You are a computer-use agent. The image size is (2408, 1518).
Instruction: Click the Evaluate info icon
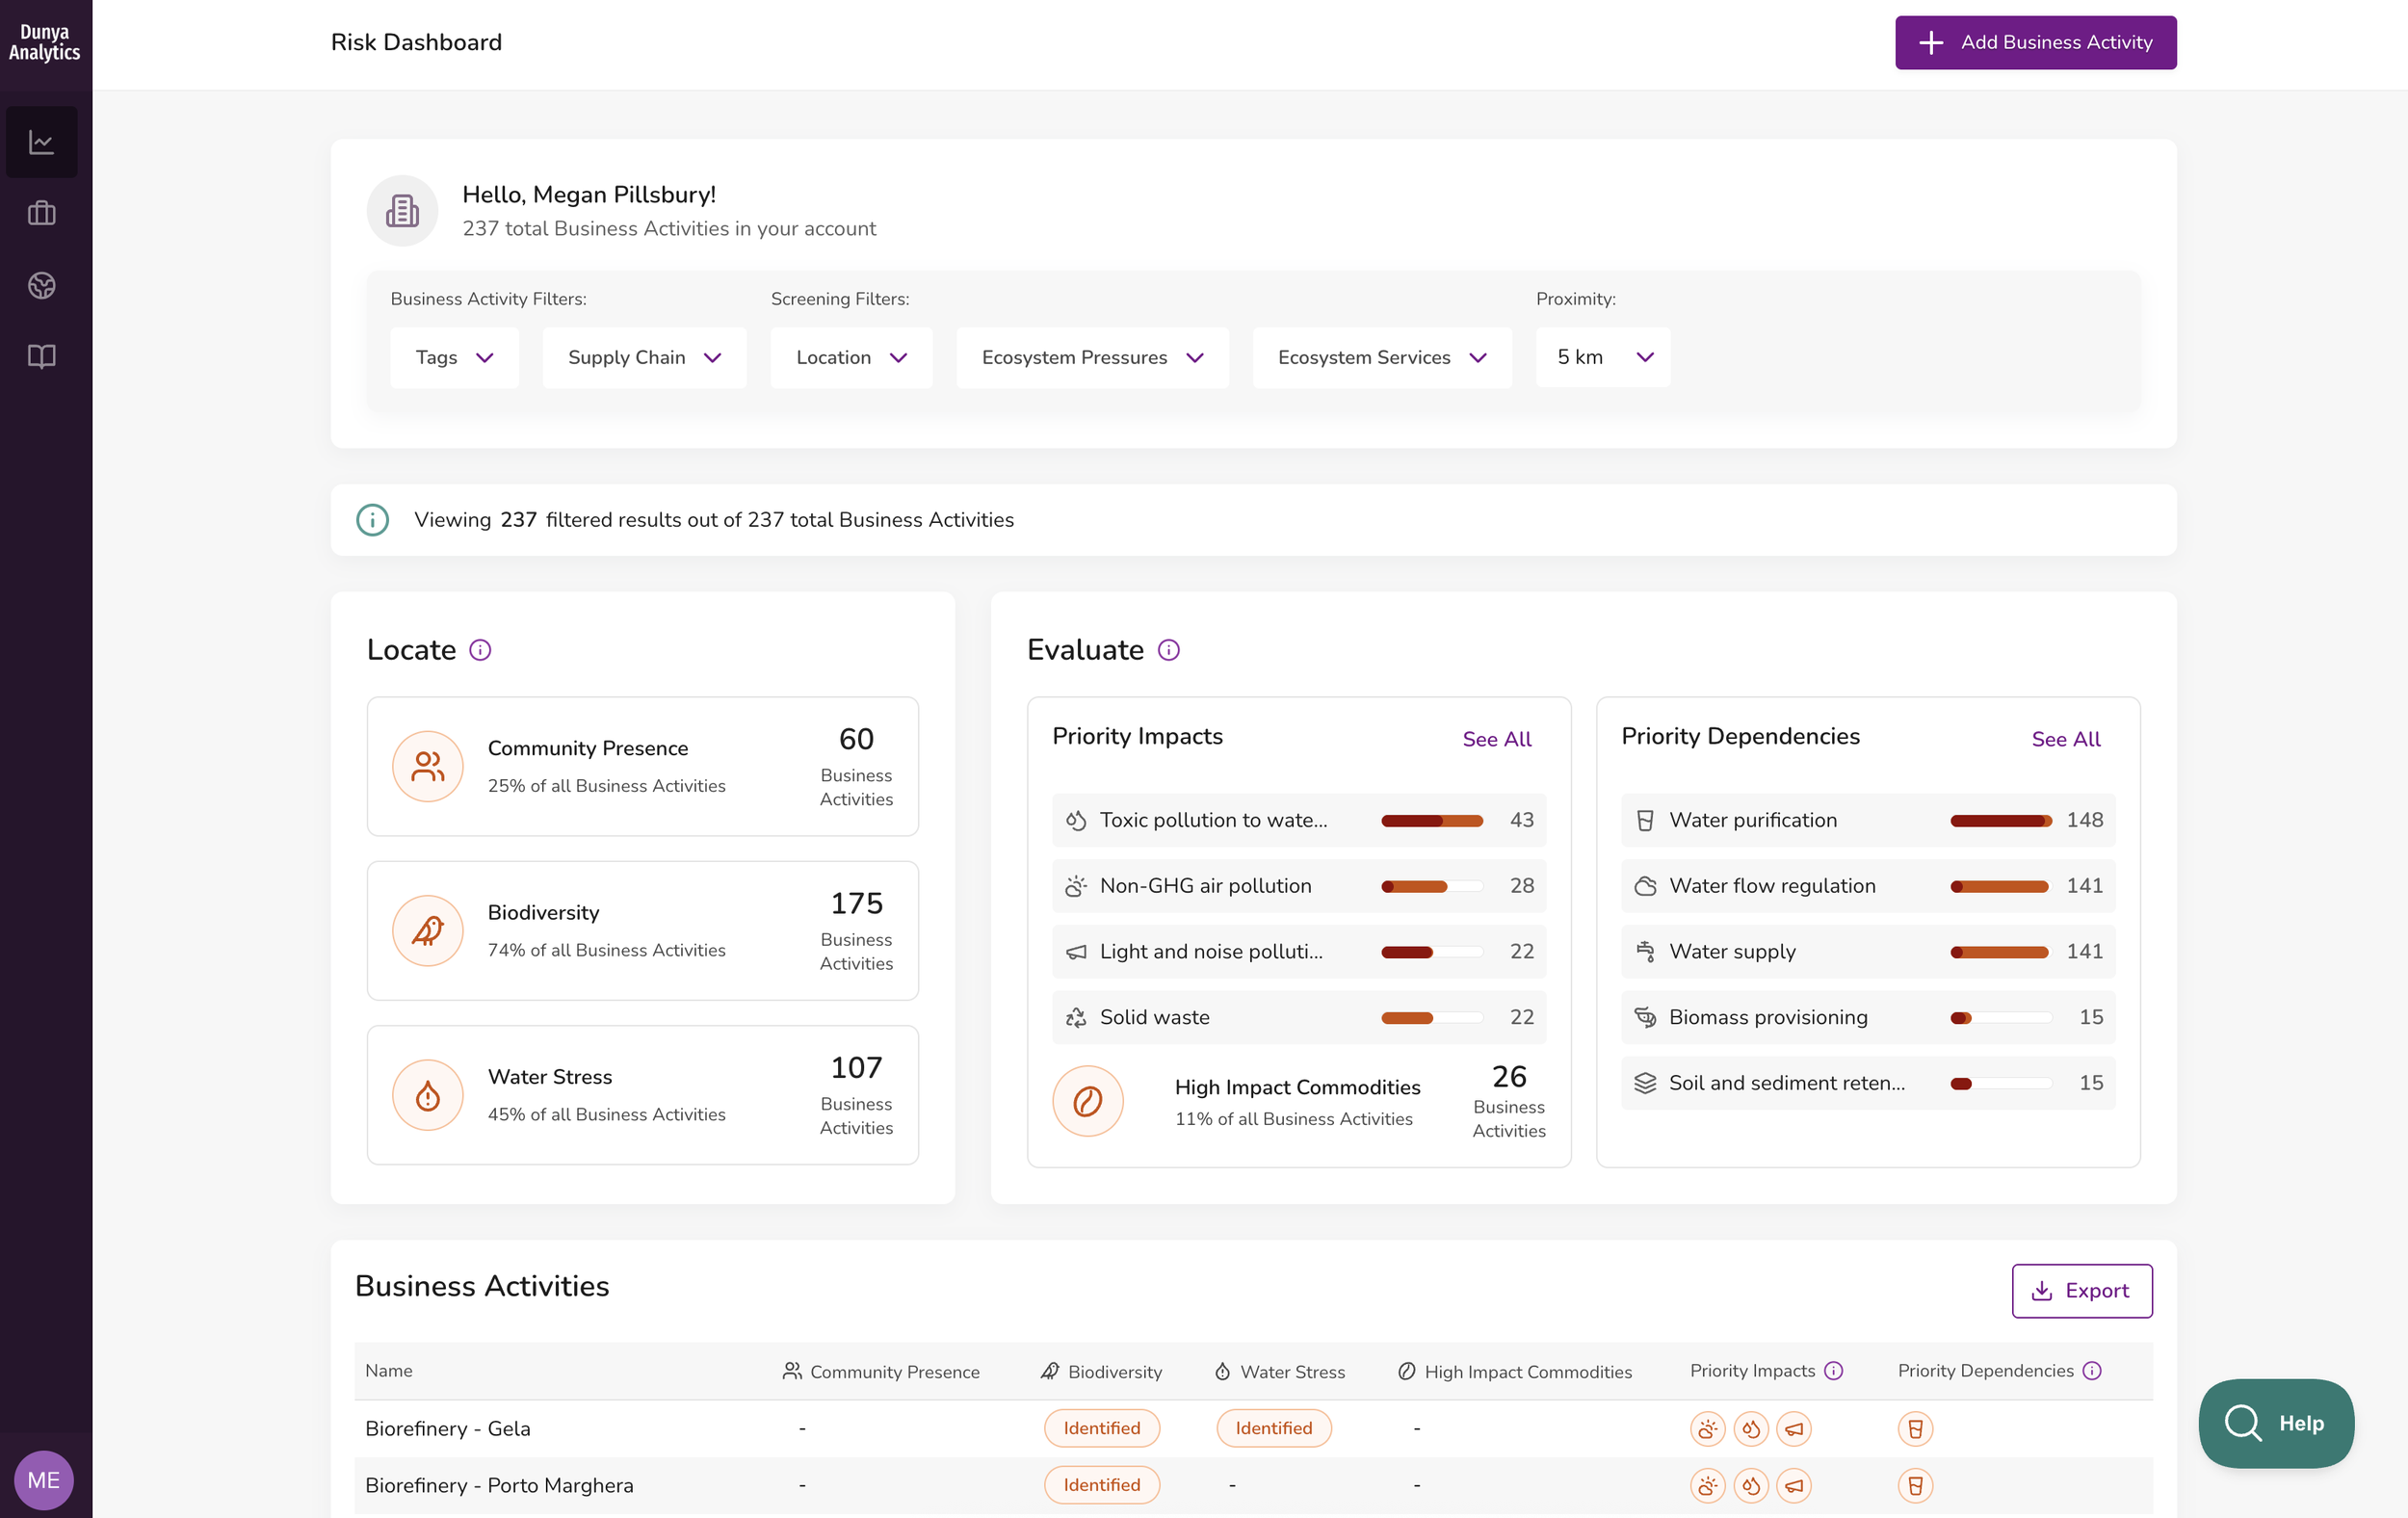(1168, 650)
